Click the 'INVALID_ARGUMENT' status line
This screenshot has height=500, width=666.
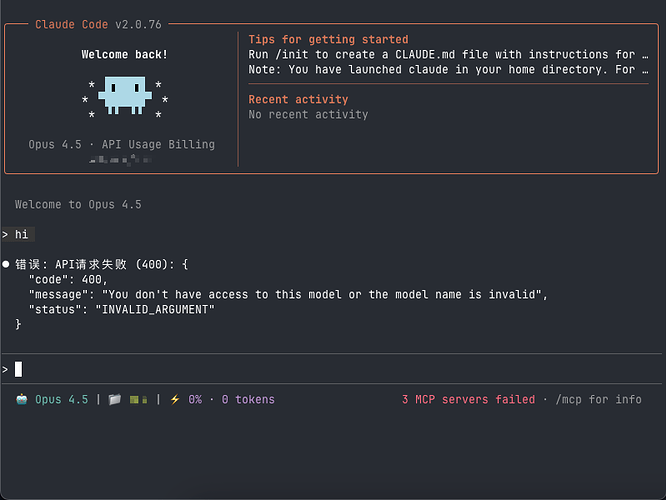click(121, 310)
